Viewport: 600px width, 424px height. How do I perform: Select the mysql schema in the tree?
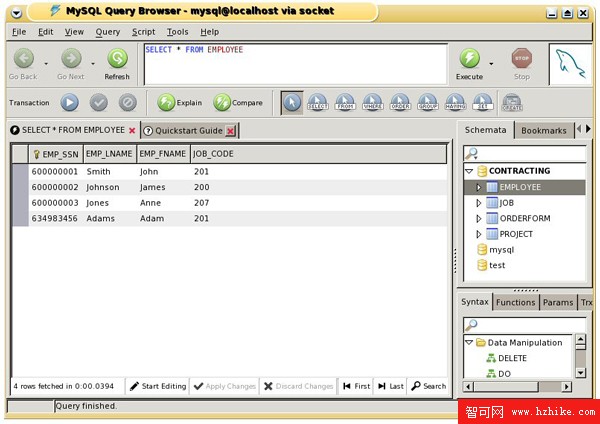point(501,250)
